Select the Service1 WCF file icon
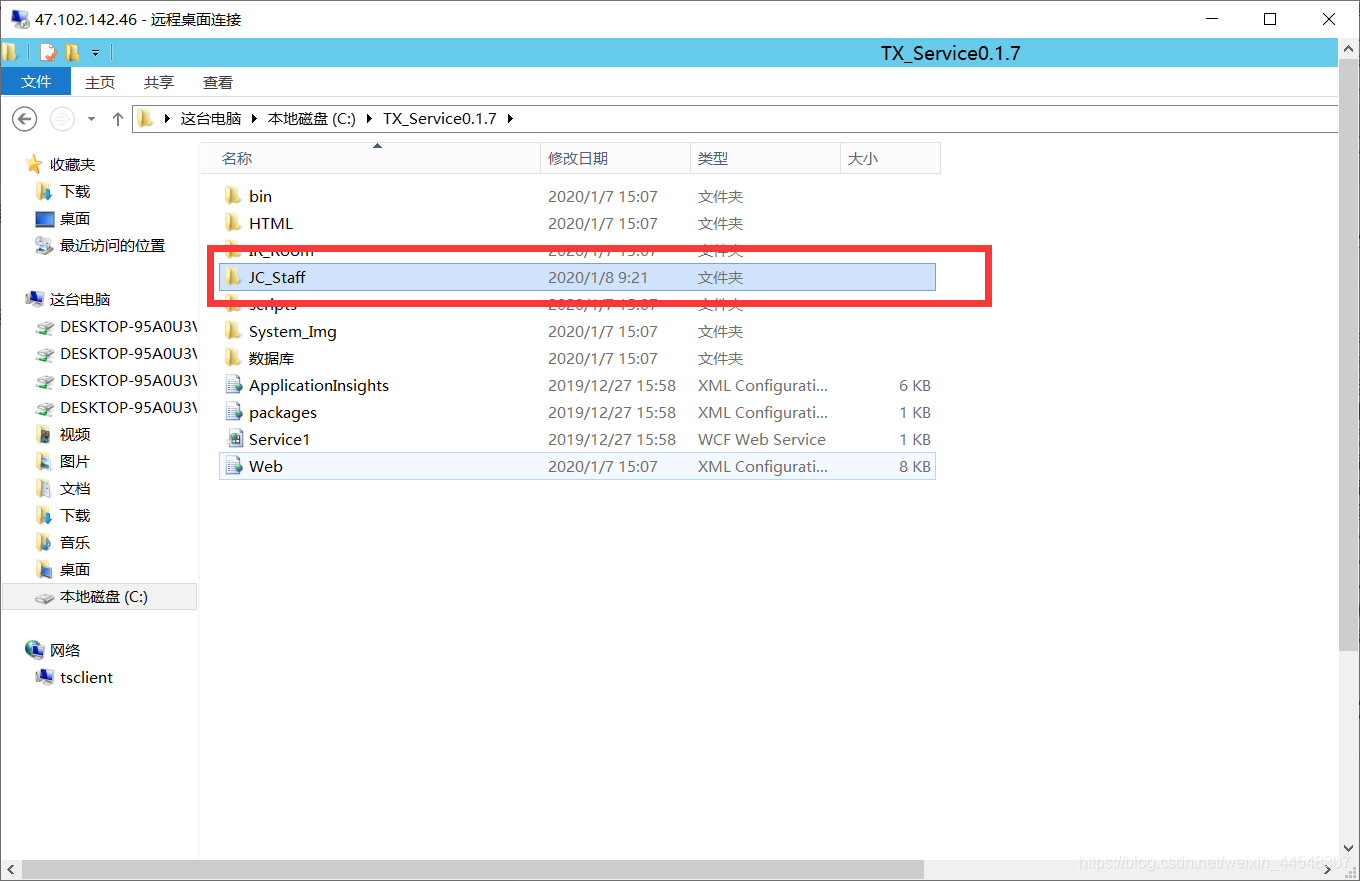The height and width of the screenshot is (881, 1360). click(233, 439)
